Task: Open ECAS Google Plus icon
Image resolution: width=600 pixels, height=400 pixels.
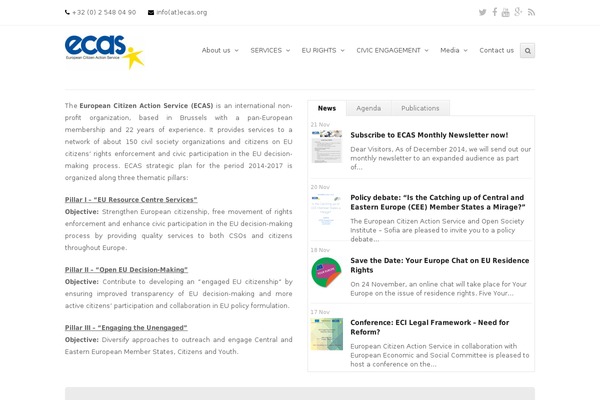Action: (x=518, y=12)
